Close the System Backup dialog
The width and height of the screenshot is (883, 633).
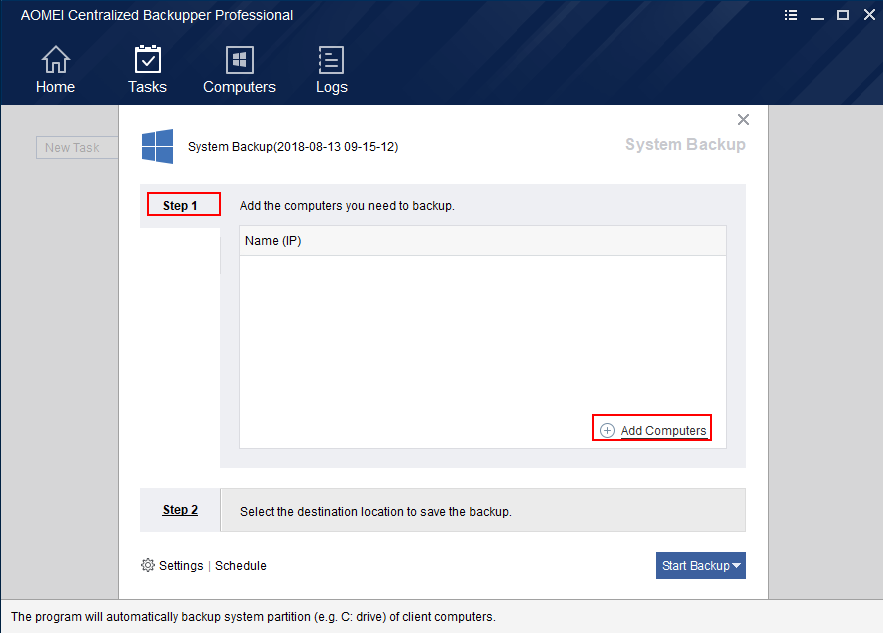click(743, 119)
